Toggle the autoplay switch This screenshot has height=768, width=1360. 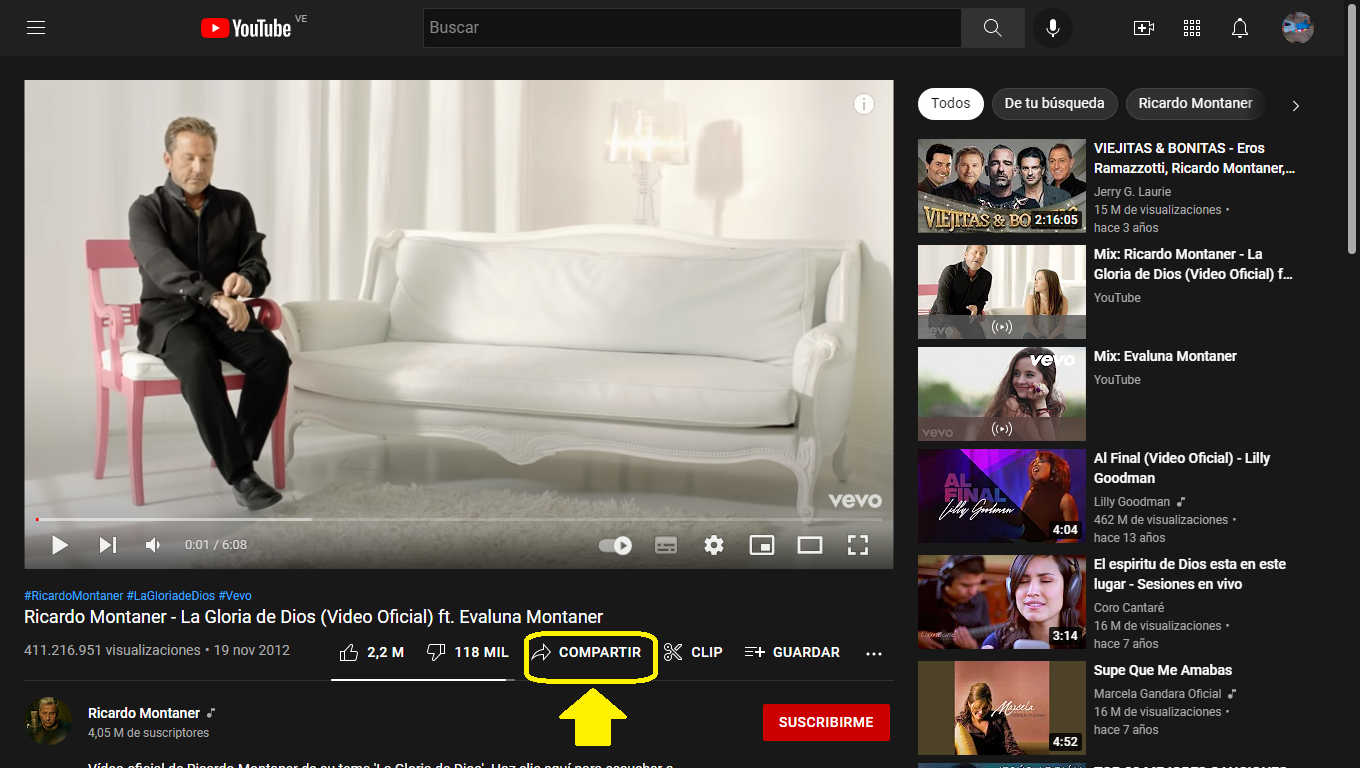click(x=615, y=545)
